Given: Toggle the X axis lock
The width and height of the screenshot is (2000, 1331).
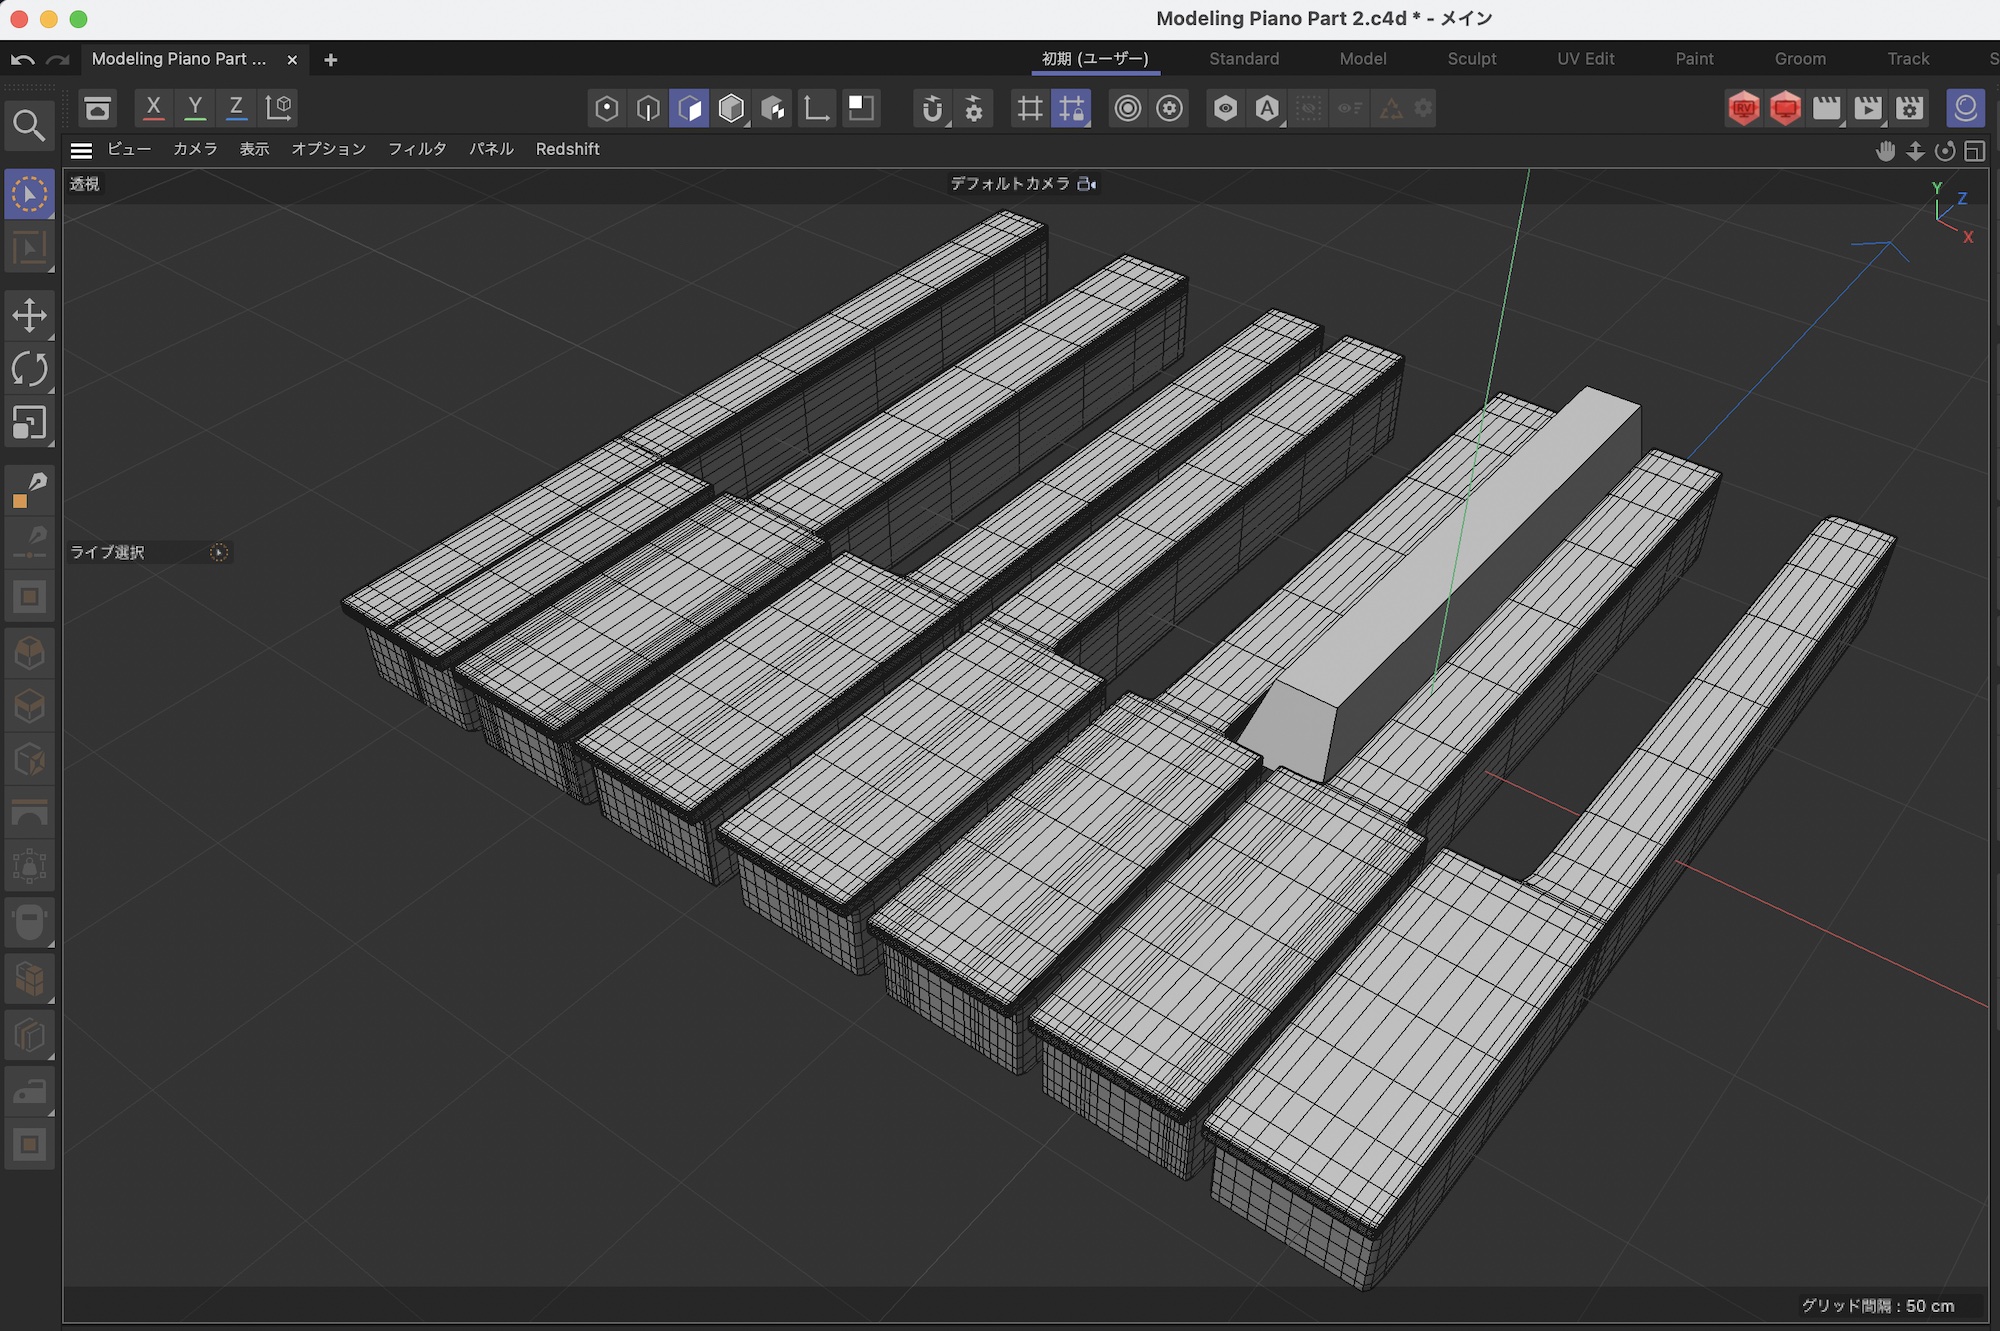Looking at the screenshot, I should 153,108.
